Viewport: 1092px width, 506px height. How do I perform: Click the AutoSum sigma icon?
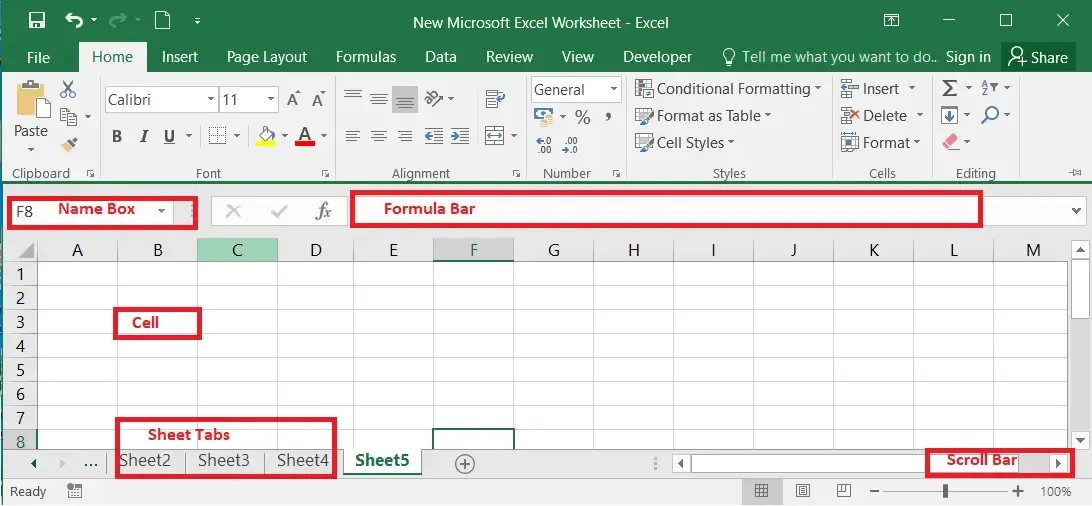click(x=950, y=89)
